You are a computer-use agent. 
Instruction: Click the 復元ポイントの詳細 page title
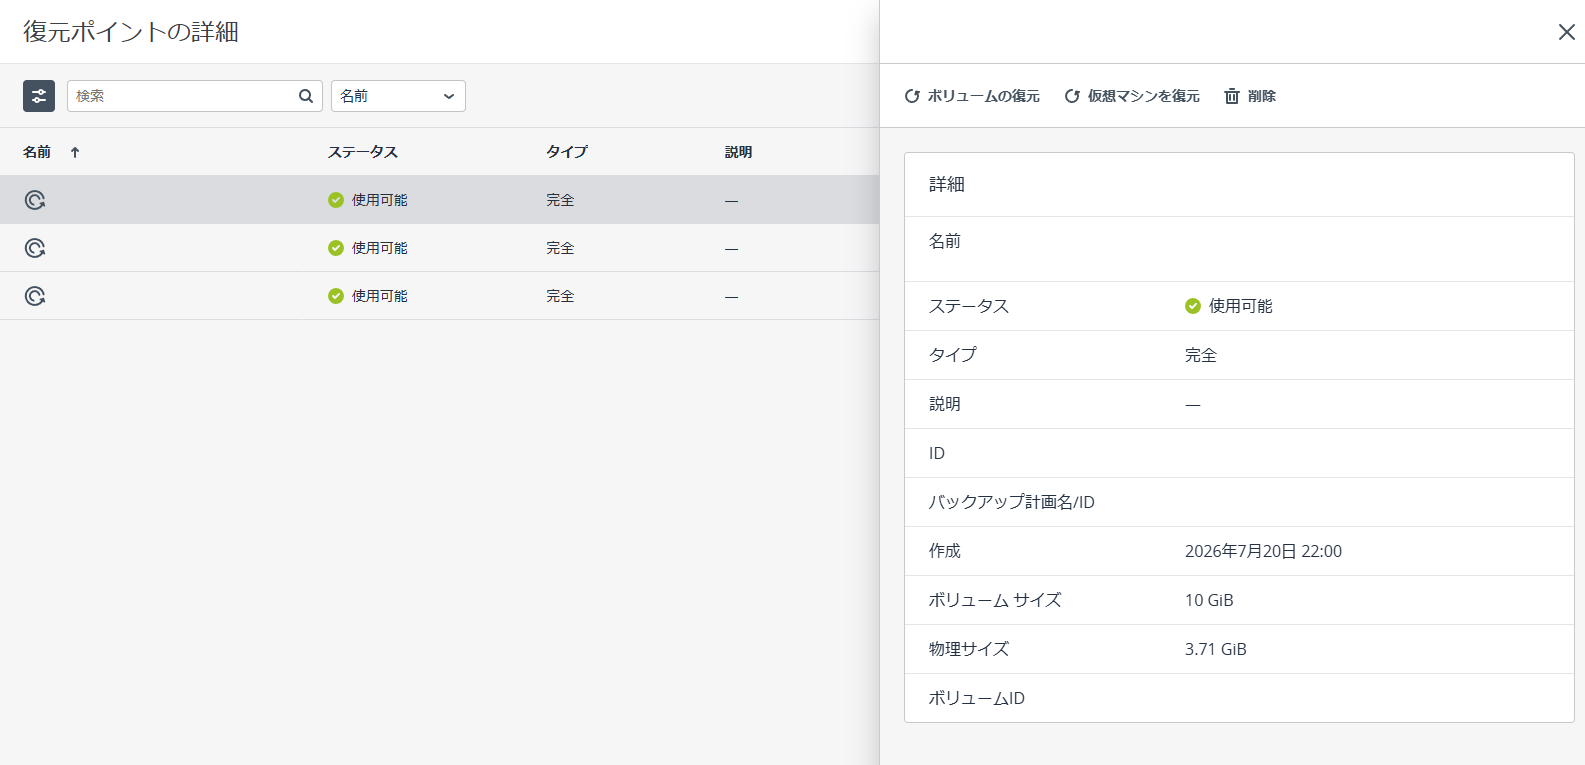(x=131, y=32)
